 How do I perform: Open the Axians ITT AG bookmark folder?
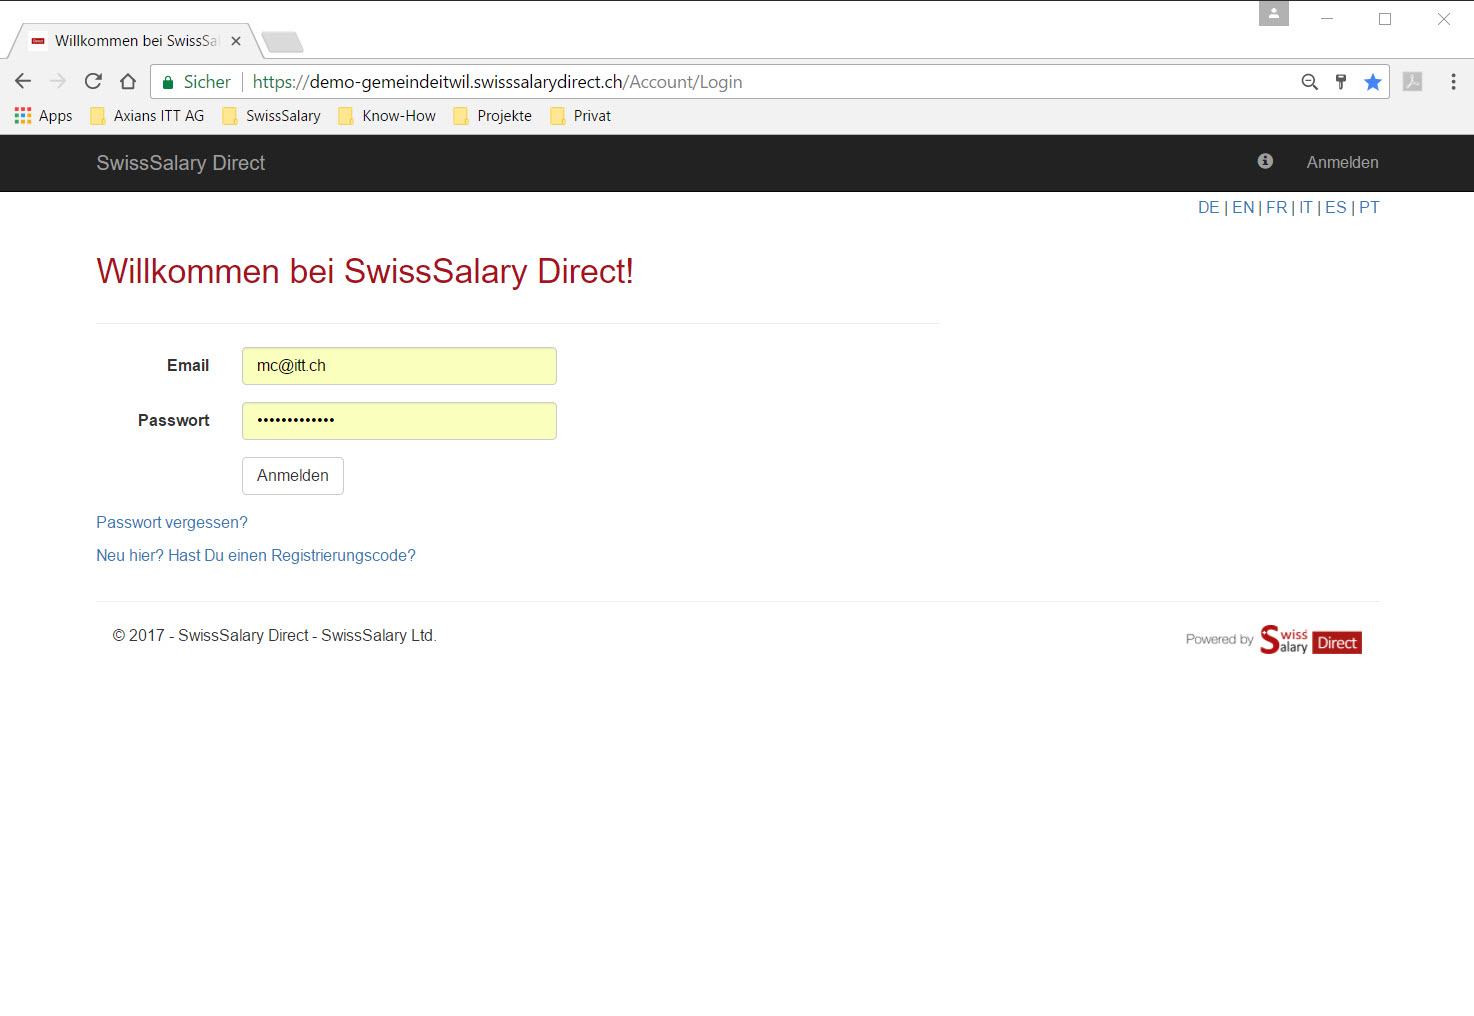pos(147,116)
